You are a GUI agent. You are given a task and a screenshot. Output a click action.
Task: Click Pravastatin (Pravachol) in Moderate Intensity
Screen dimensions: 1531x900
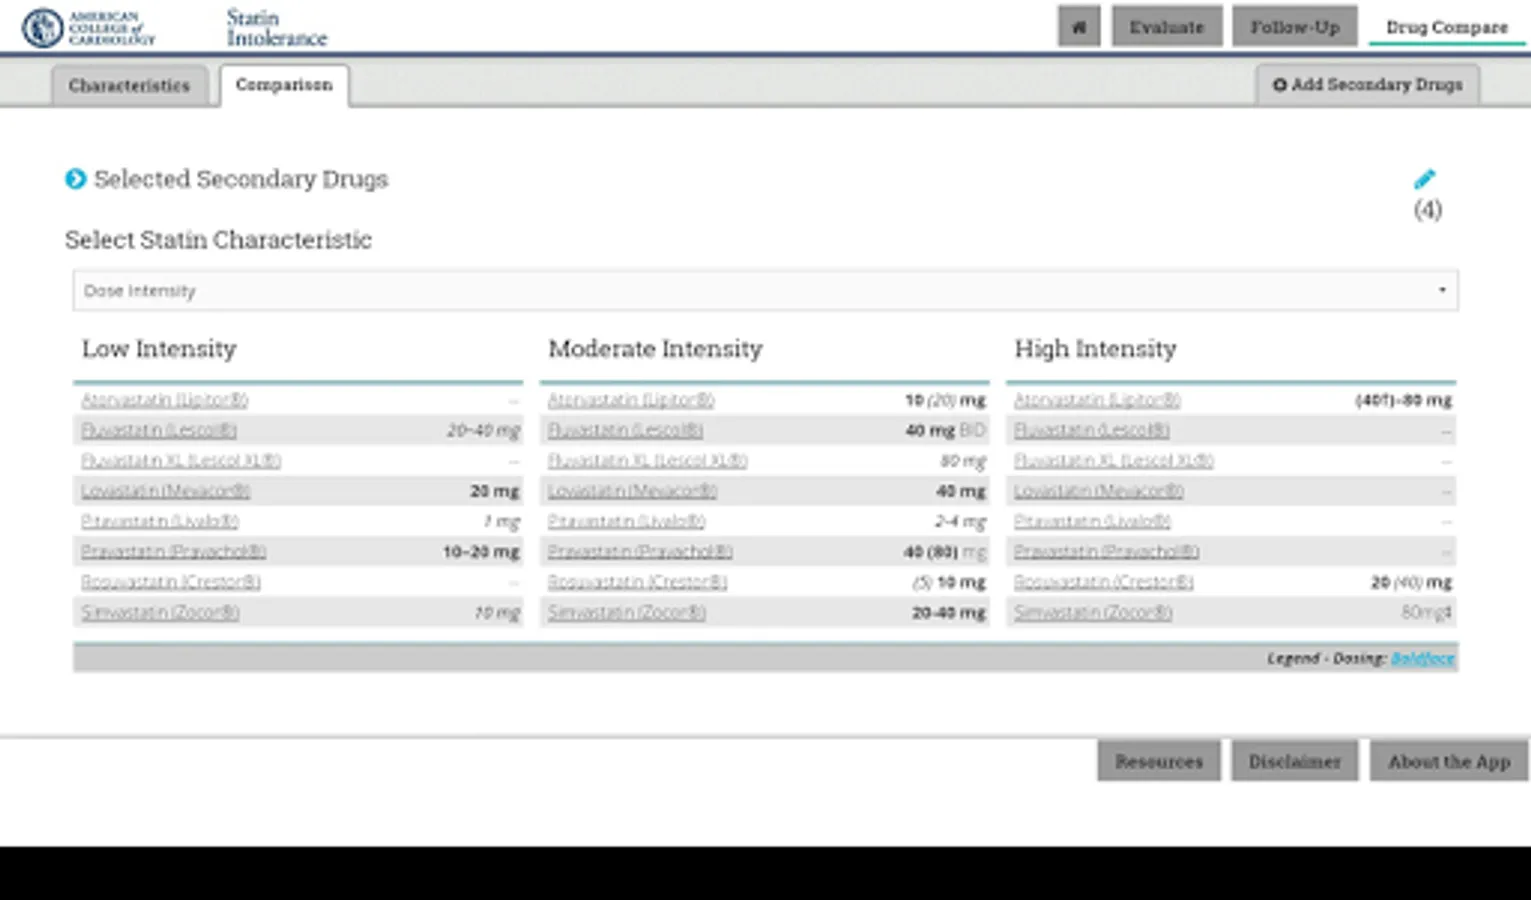click(640, 552)
